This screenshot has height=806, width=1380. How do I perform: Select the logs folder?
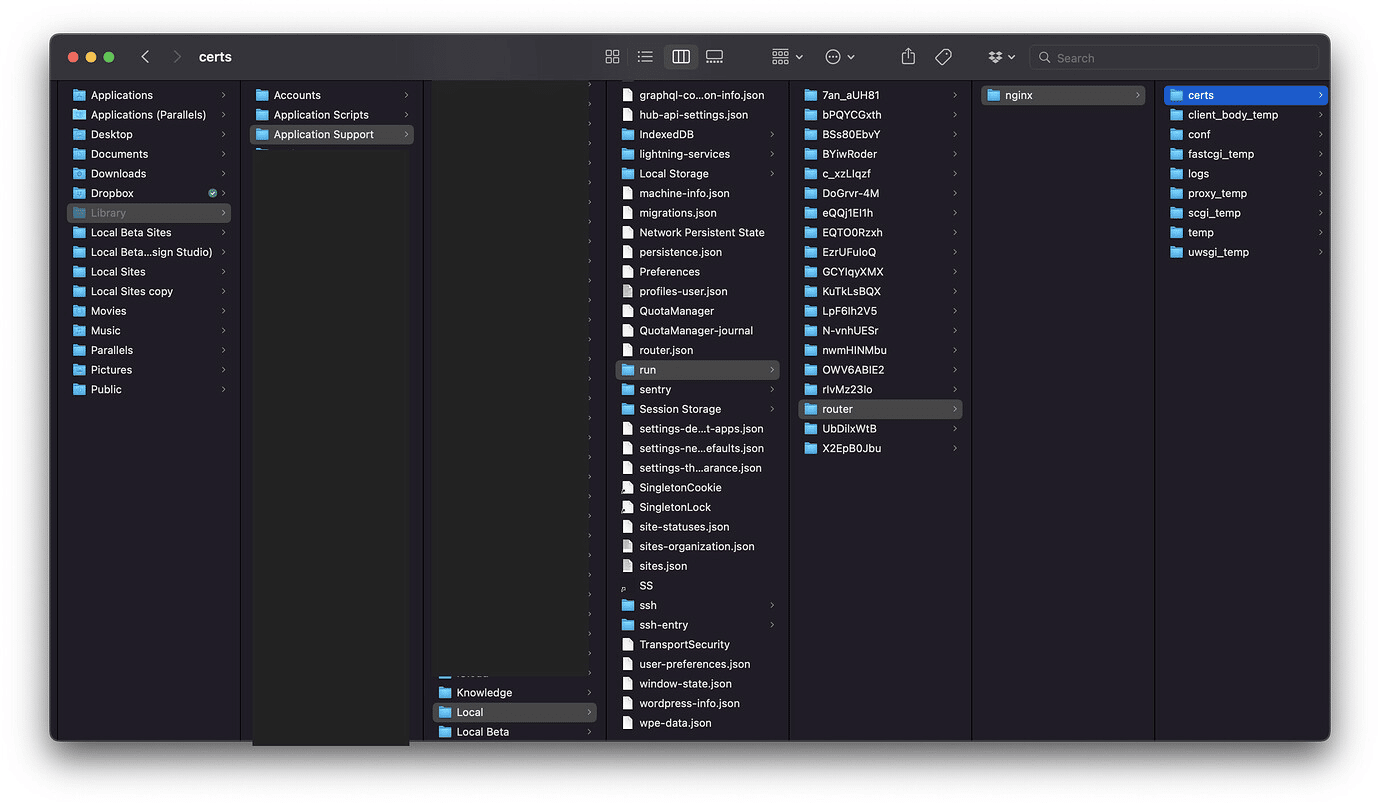[1246, 173]
